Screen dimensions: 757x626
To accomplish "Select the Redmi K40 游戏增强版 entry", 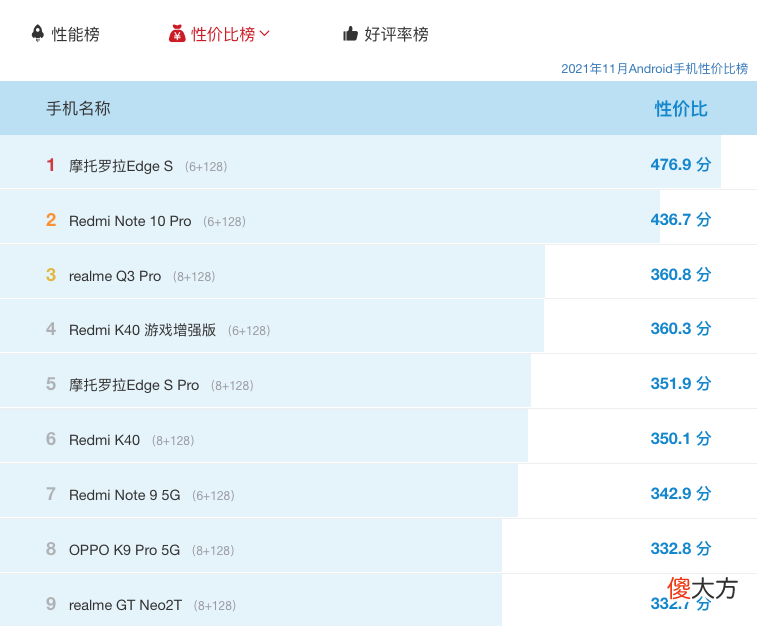I will tap(142, 330).
